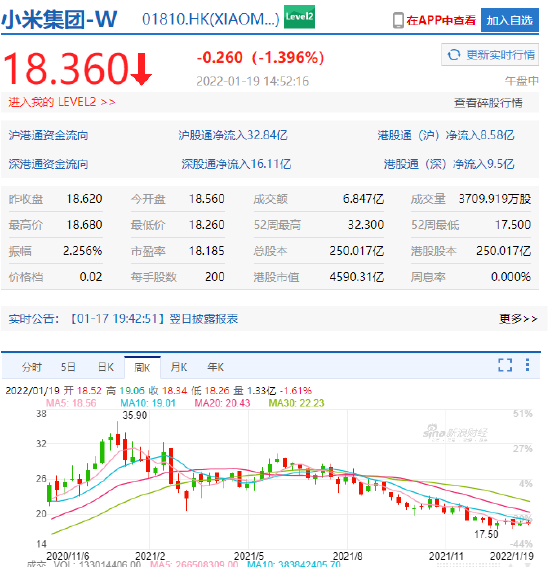
Task: Click the sina 新浪财经 watermark logo
Action: pos(455,432)
